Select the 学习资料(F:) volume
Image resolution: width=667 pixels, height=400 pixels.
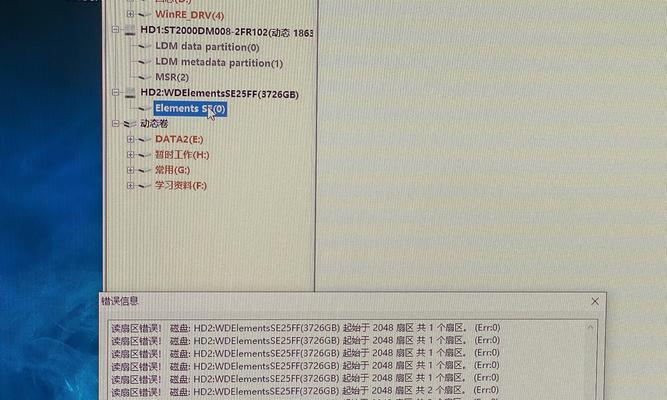181,186
